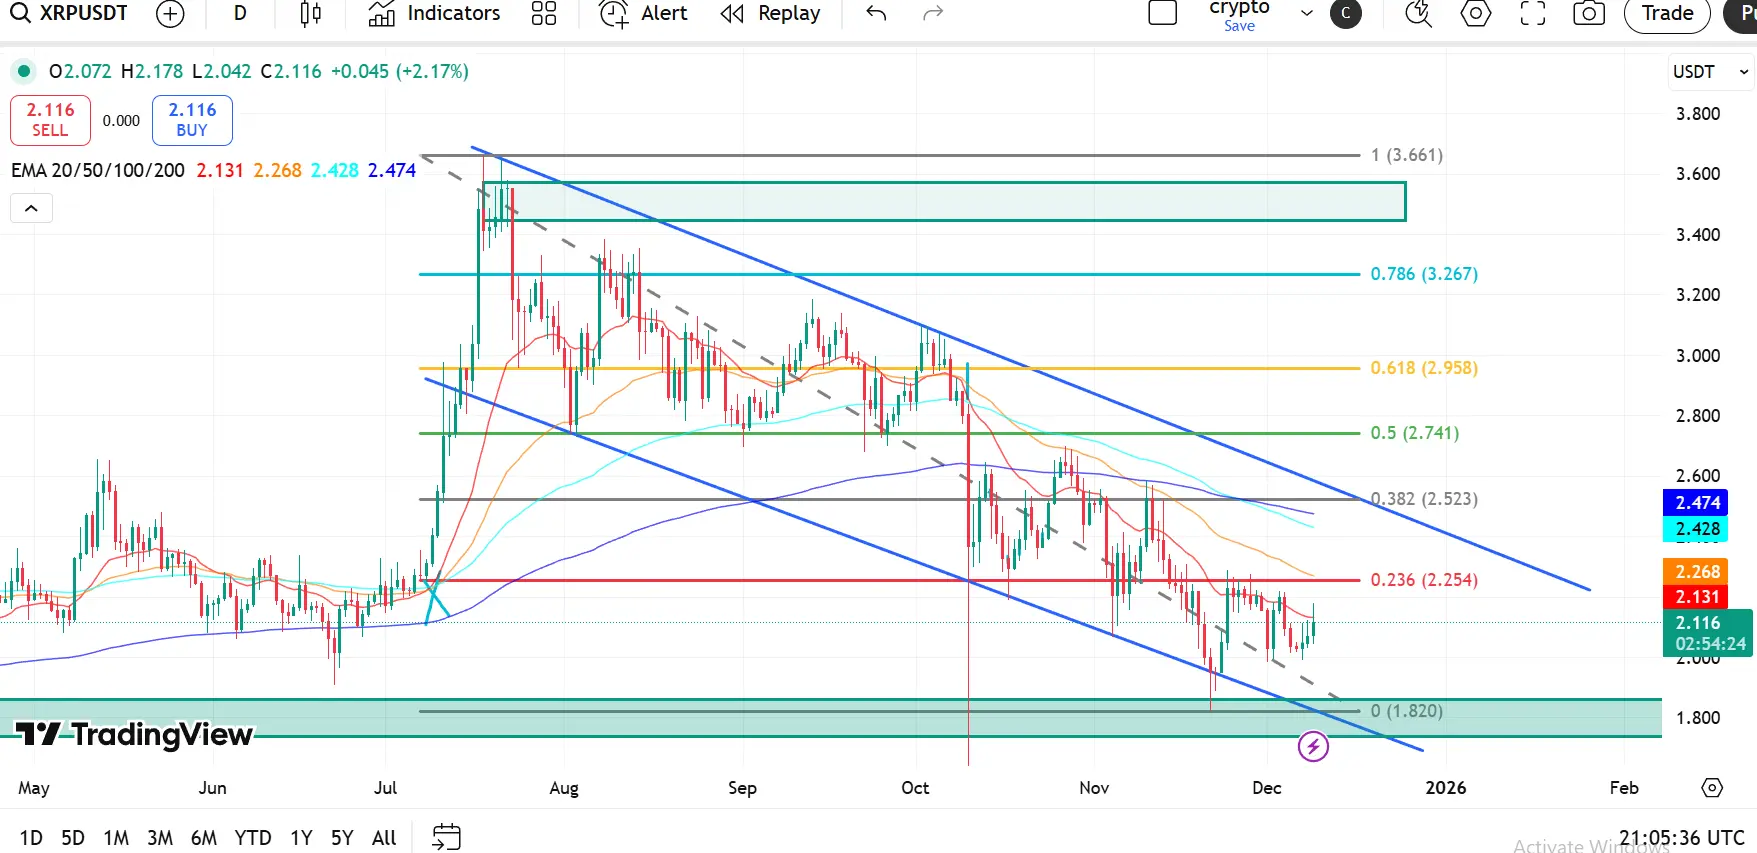
Task: Open the go-to-date calendar icon
Action: pyautogui.click(x=446, y=837)
